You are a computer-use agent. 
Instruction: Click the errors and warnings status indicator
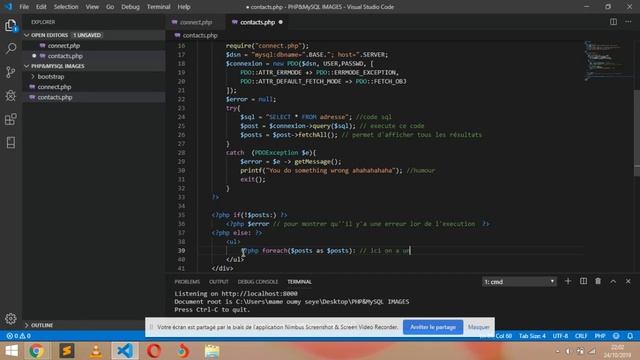pos(18,336)
